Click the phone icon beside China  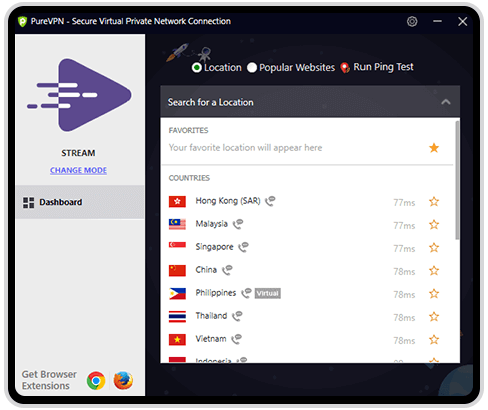coord(227,270)
